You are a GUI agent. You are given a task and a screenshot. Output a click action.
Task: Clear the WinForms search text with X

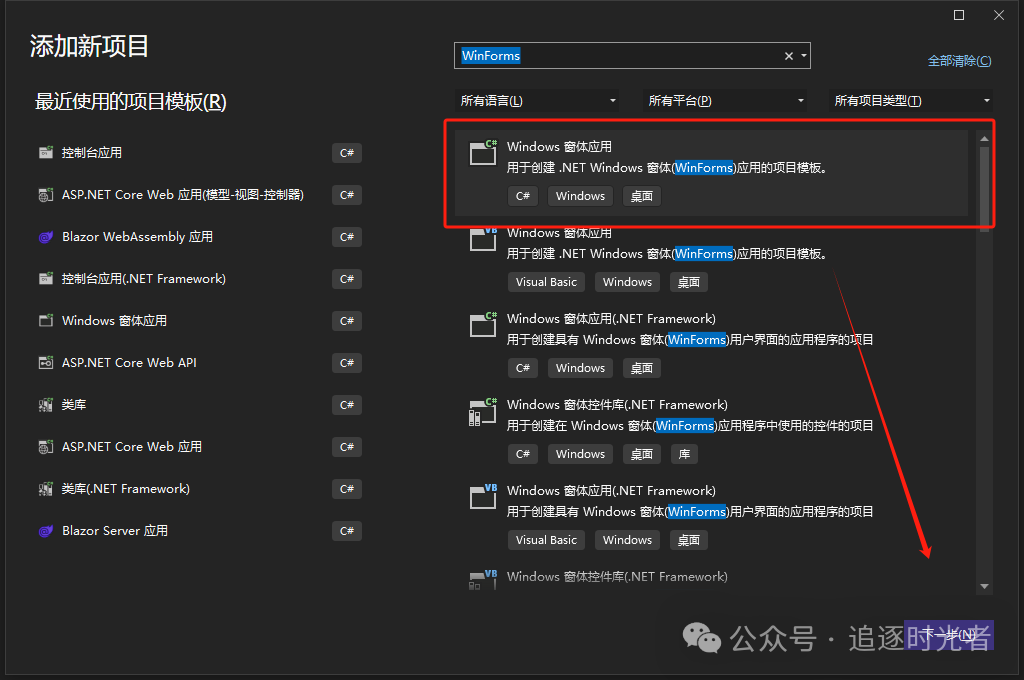788,57
